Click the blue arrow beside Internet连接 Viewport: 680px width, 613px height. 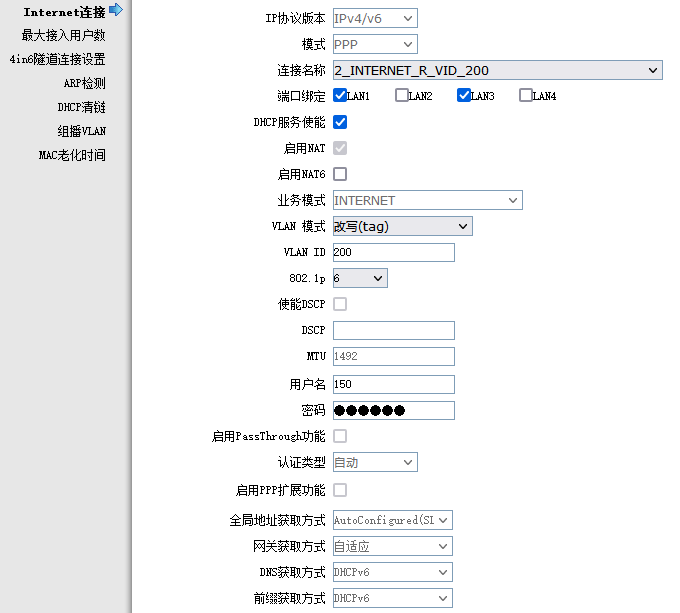pyautogui.click(x=116, y=11)
